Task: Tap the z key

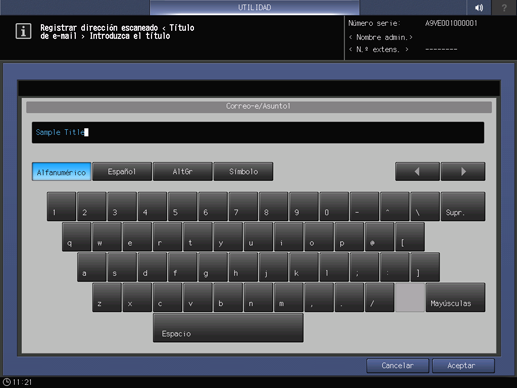Action: pyautogui.click(x=107, y=297)
